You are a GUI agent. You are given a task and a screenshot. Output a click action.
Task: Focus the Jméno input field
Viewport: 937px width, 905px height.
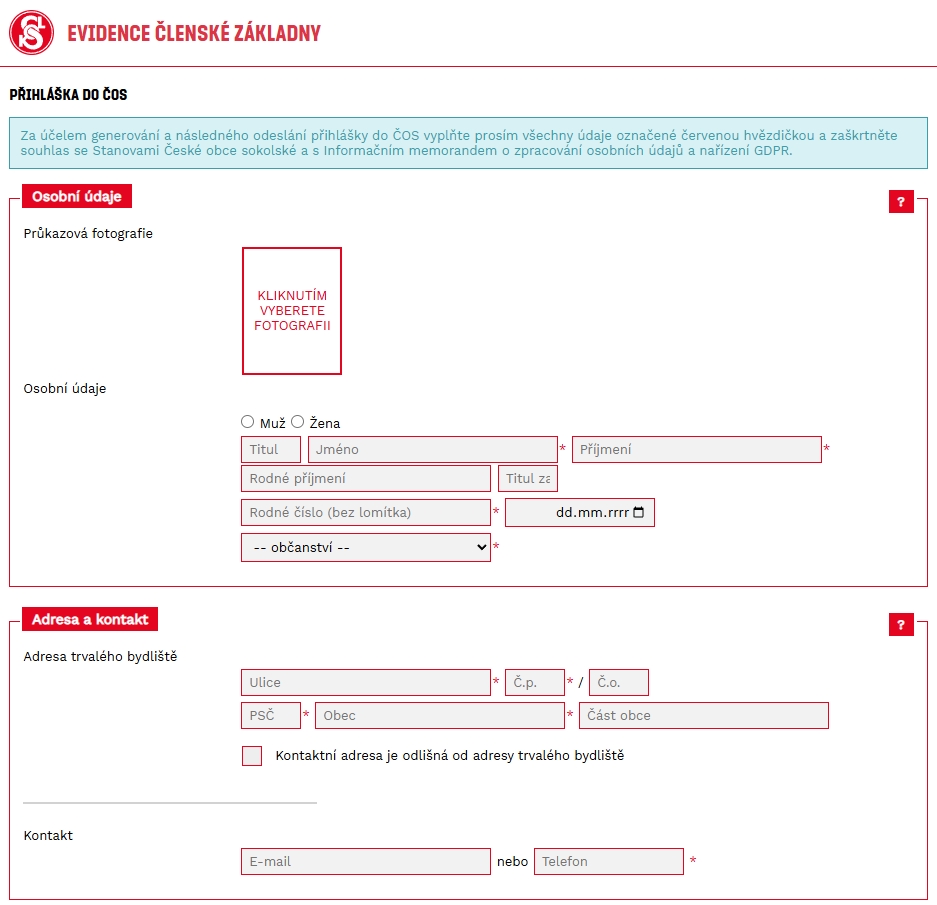click(432, 450)
